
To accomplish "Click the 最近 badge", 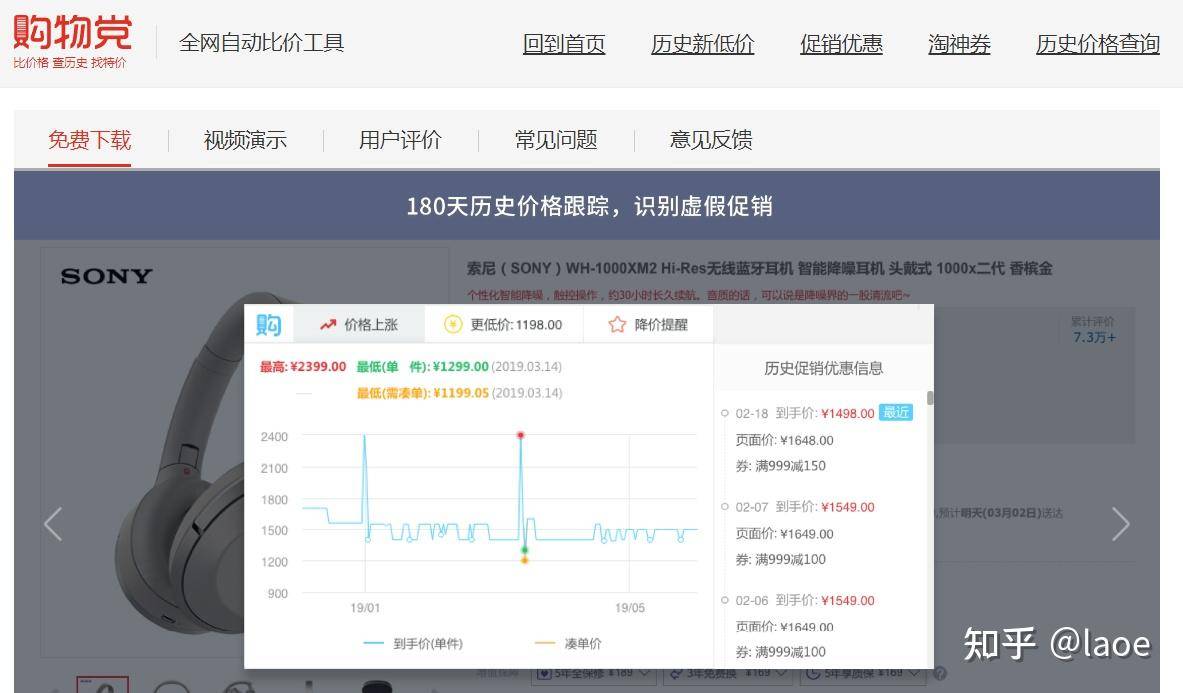I will pyautogui.click(x=896, y=412).
